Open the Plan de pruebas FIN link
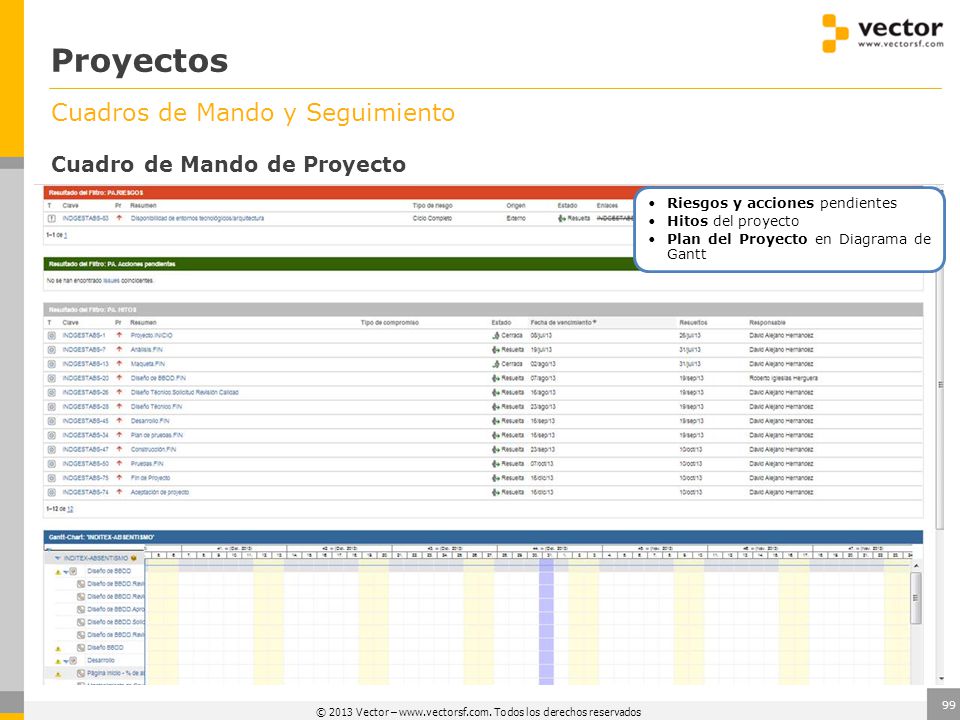This screenshot has width=960, height=720. (x=157, y=435)
